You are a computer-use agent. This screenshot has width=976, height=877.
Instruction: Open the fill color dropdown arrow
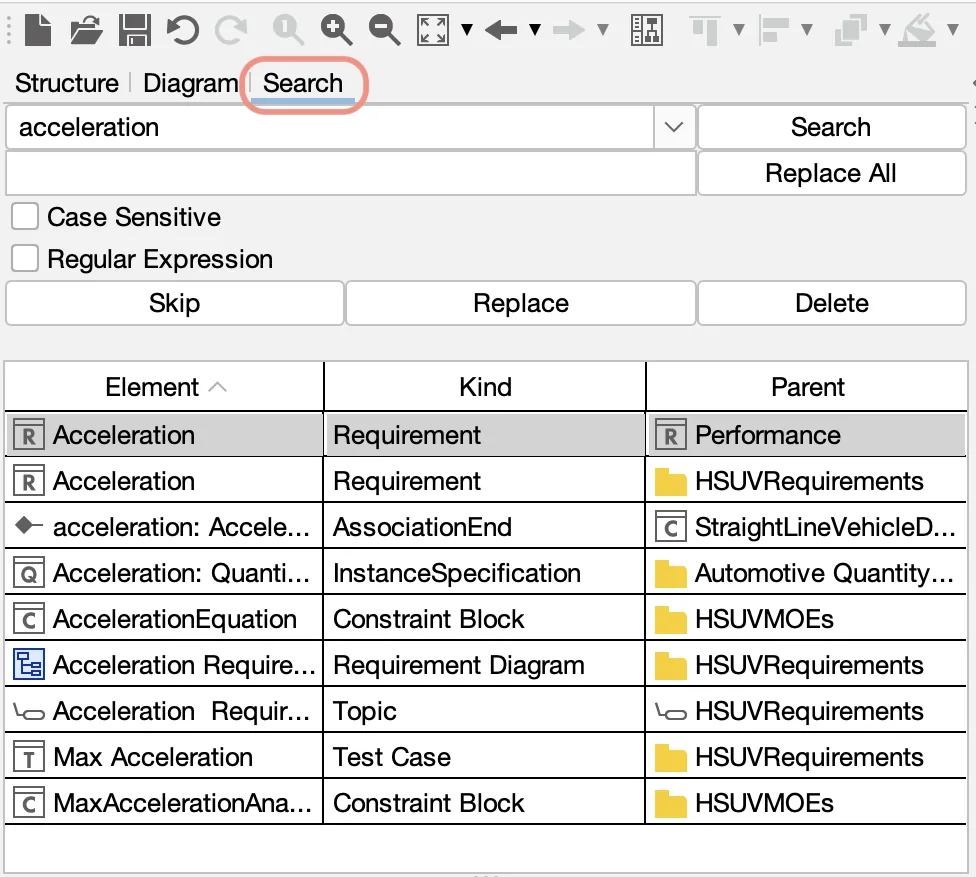[x=952, y=29]
